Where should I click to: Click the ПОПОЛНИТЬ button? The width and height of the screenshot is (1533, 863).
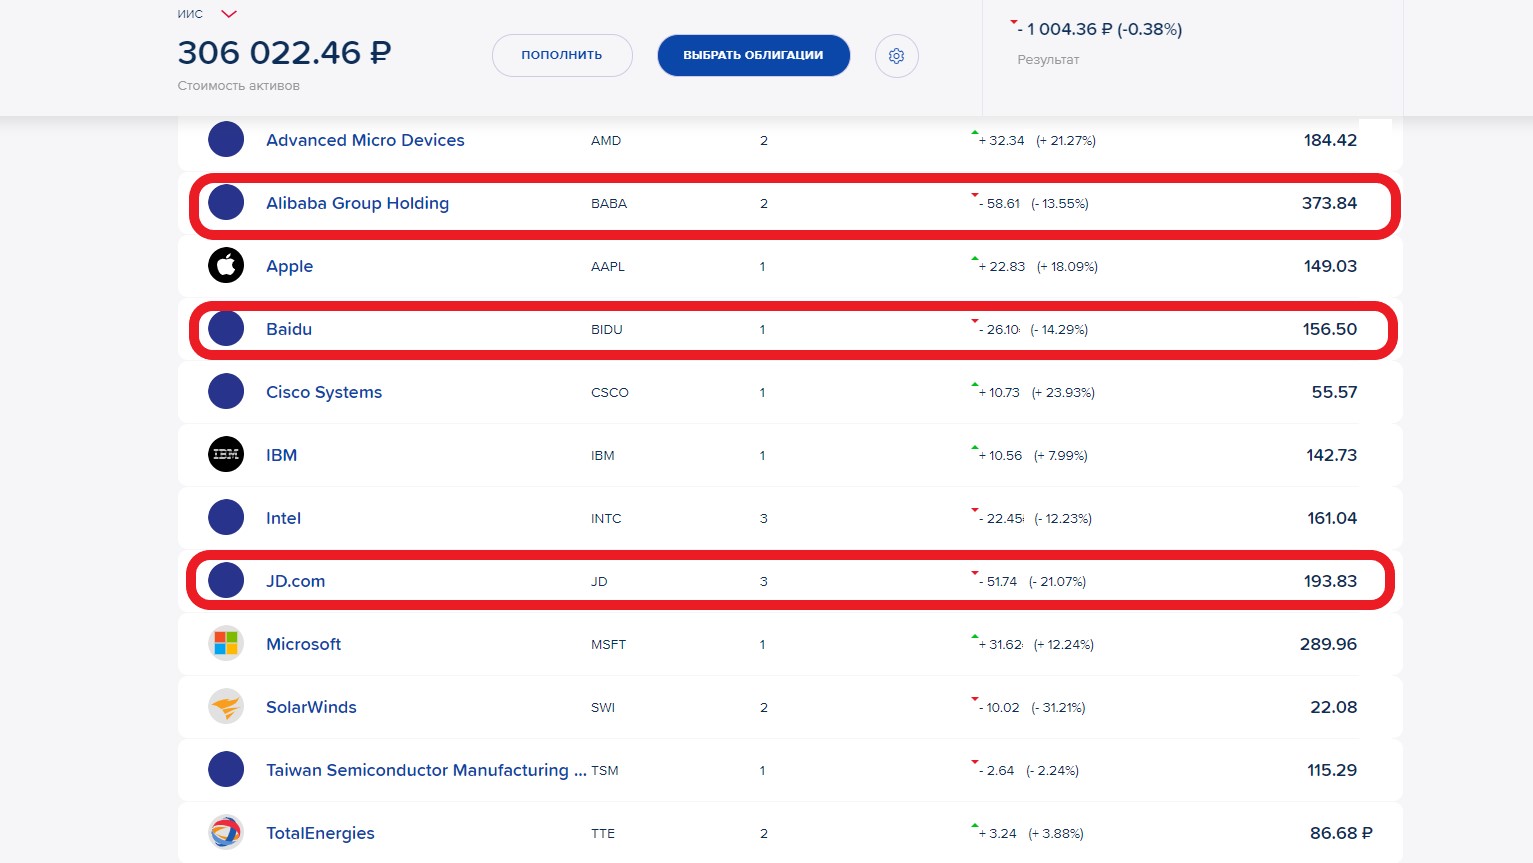point(562,55)
